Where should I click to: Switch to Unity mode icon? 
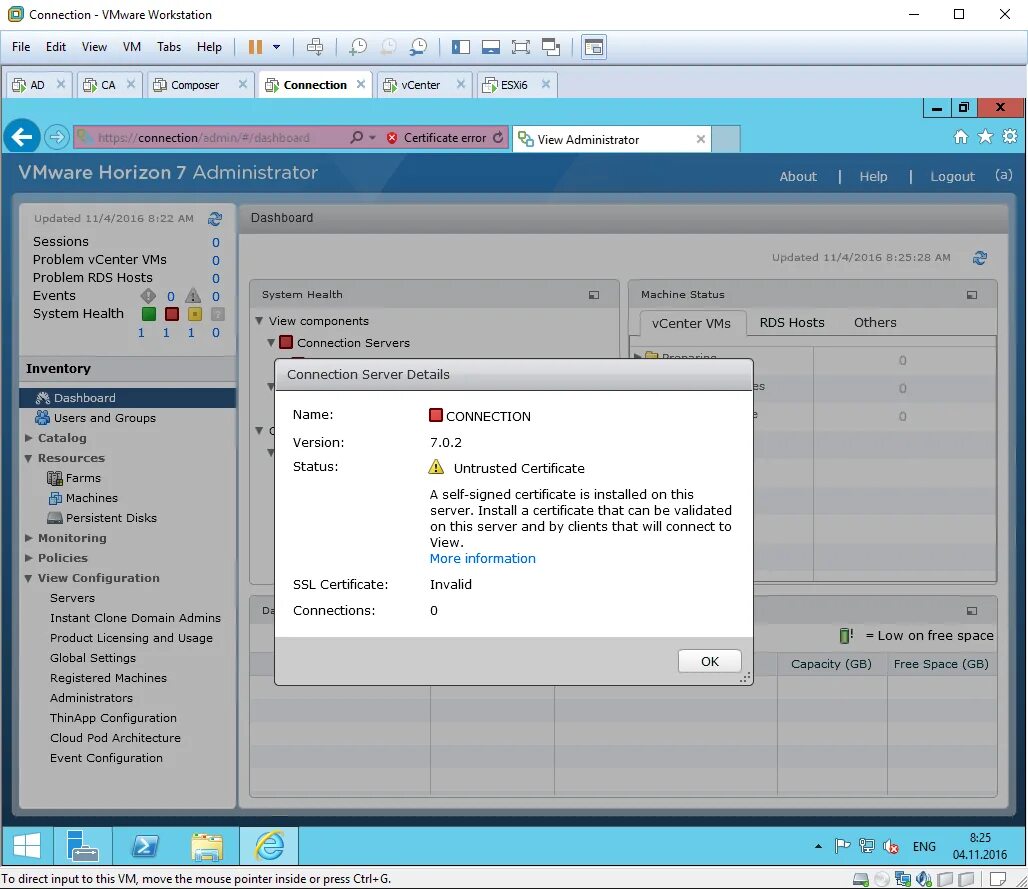point(551,47)
